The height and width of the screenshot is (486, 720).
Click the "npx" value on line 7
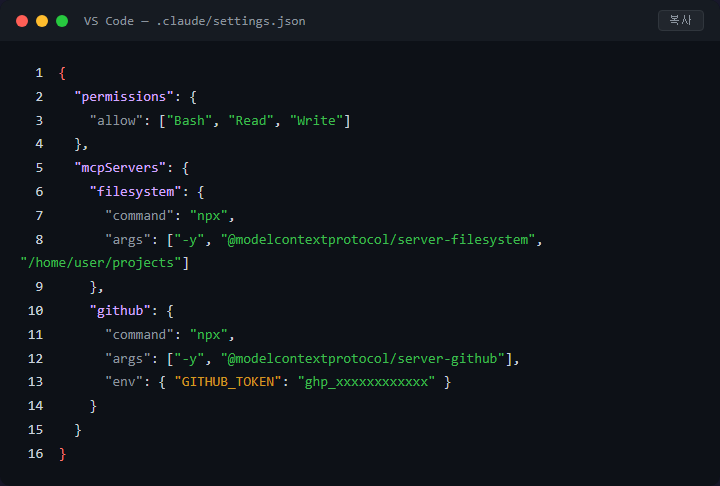click(208, 216)
